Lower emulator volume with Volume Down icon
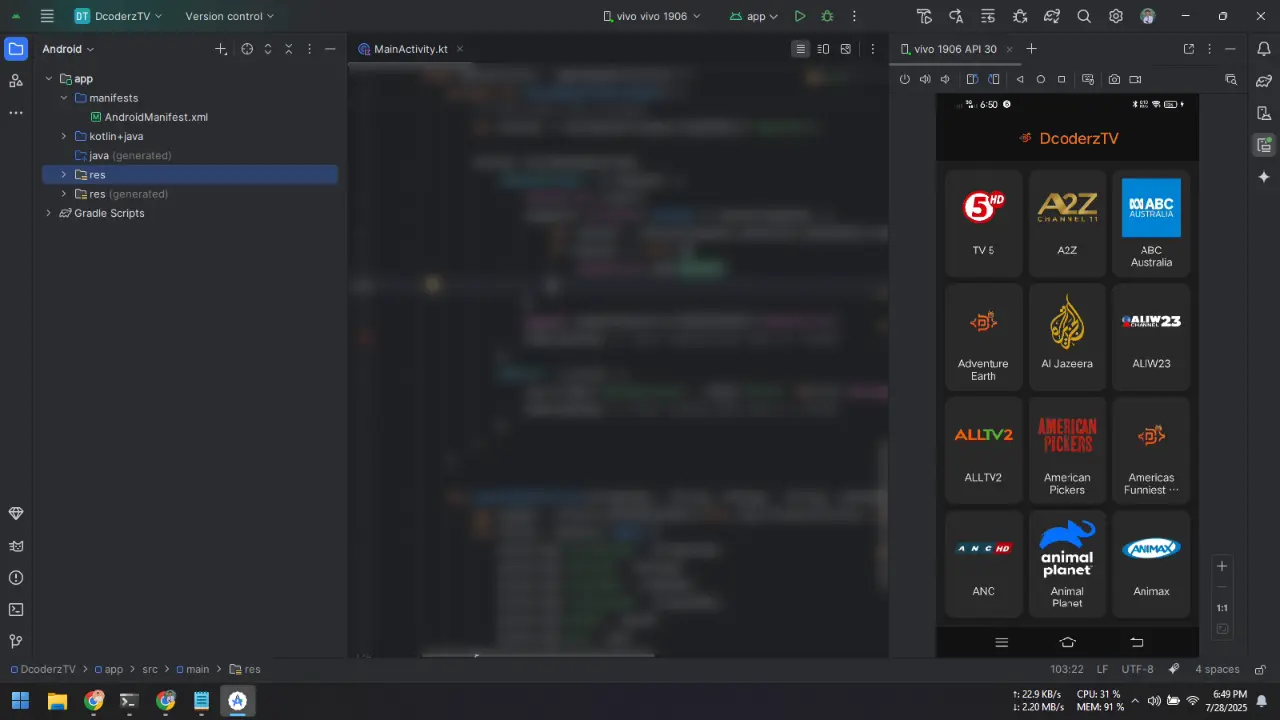 [x=945, y=79]
